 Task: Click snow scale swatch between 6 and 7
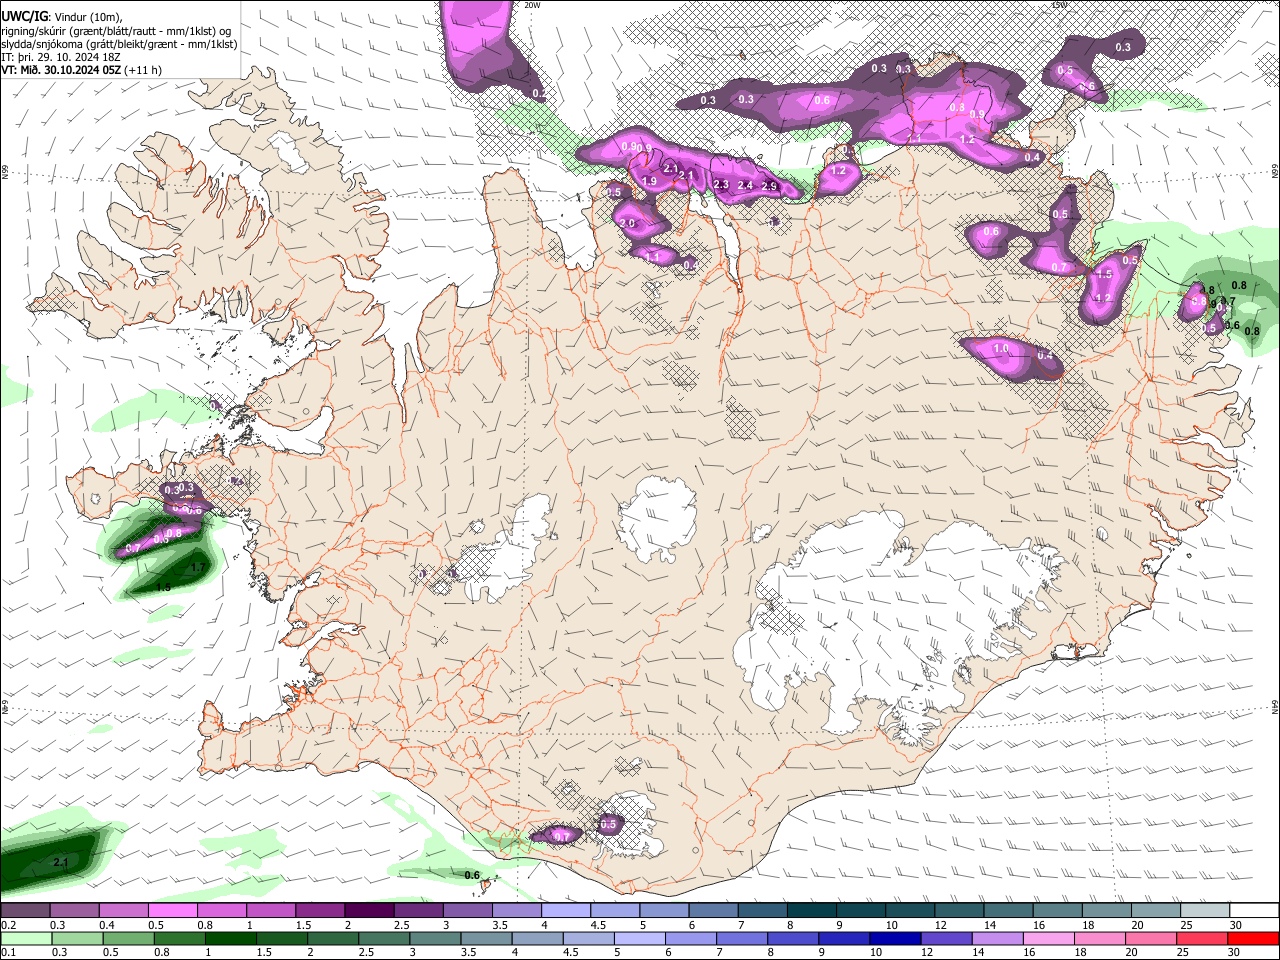tap(714, 910)
